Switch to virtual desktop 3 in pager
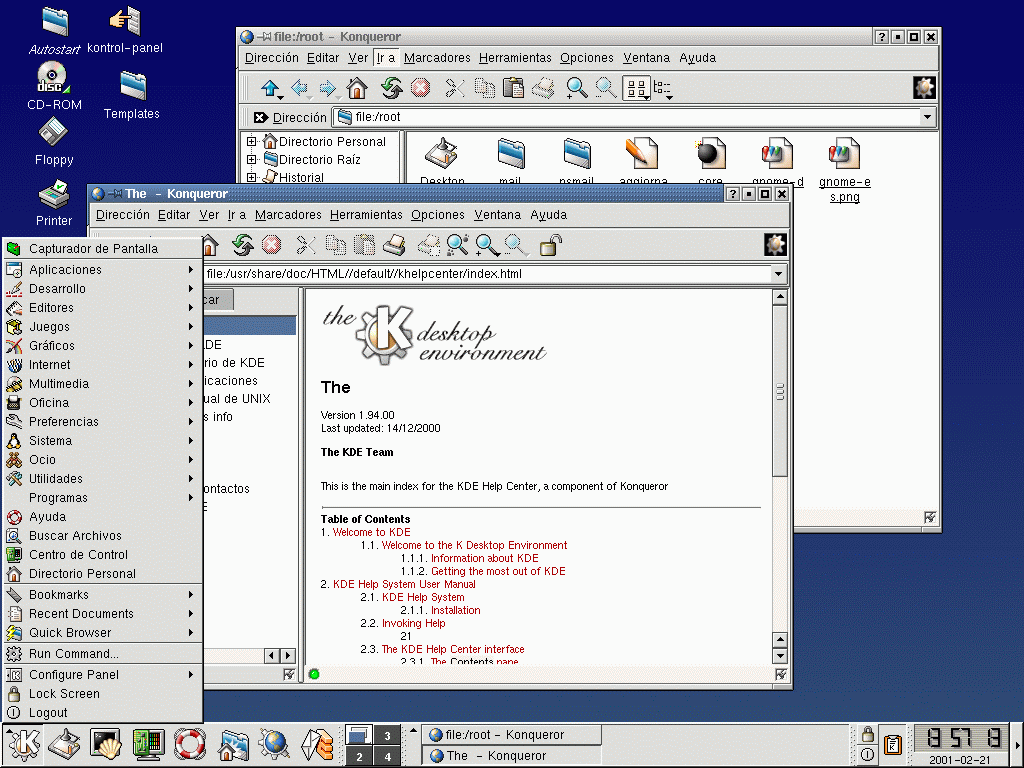The image size is (1024, 768). (388, 736)
